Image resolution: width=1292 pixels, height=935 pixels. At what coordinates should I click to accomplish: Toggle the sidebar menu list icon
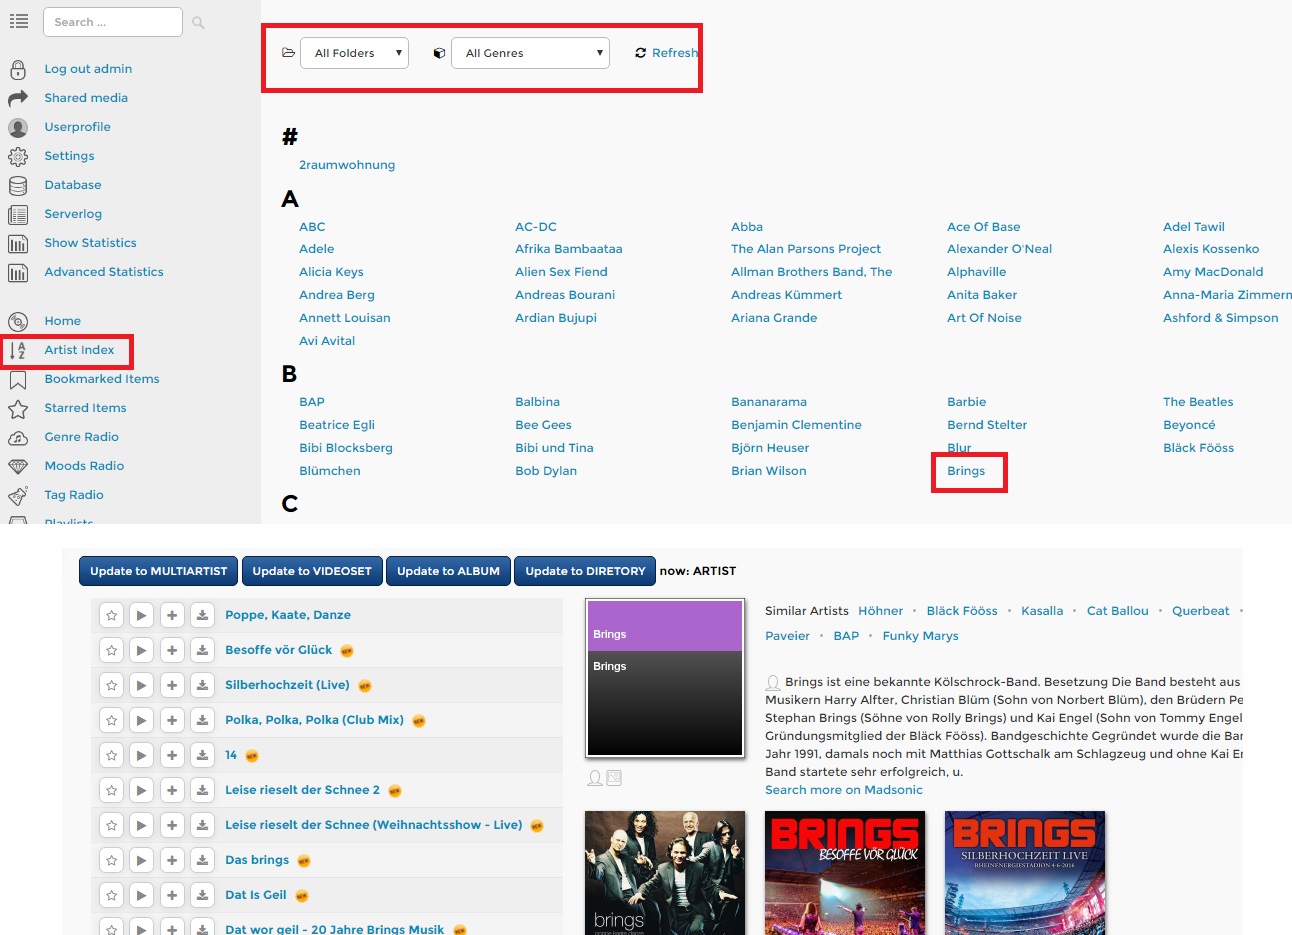click(19, 21)
